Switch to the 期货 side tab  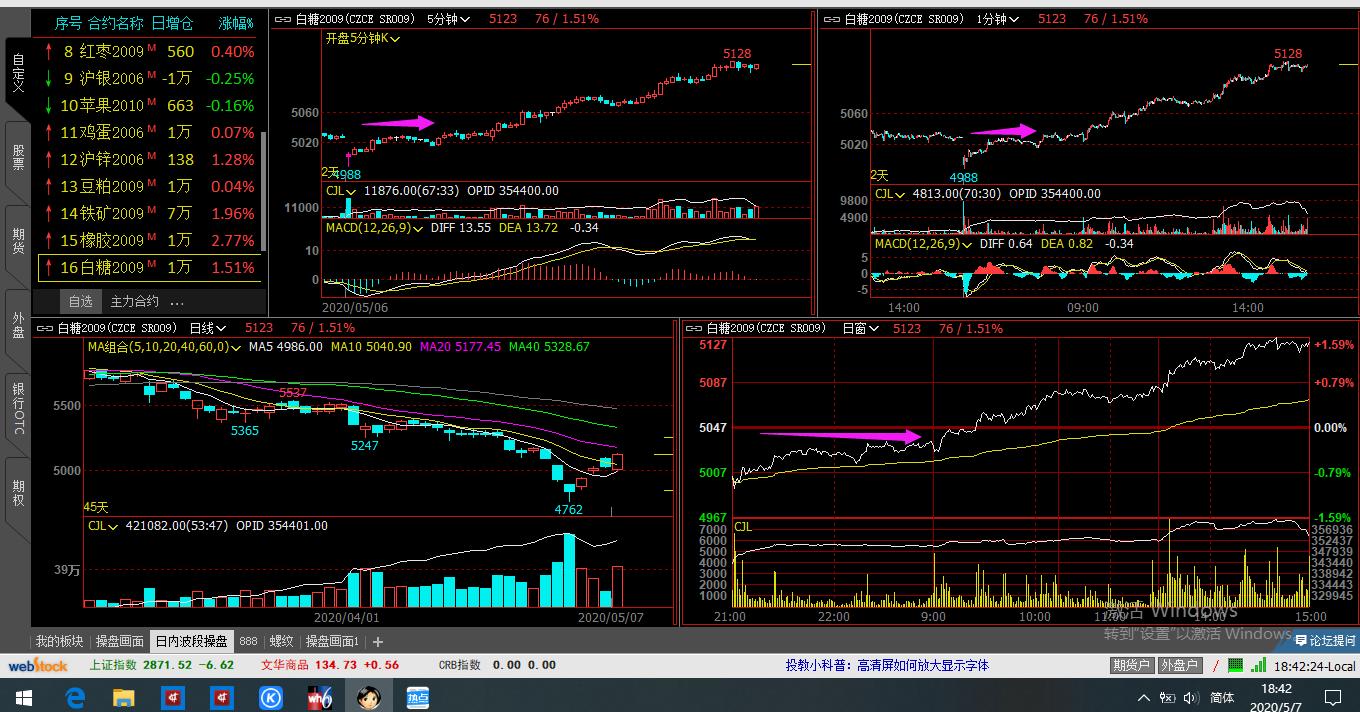point(18,240)
